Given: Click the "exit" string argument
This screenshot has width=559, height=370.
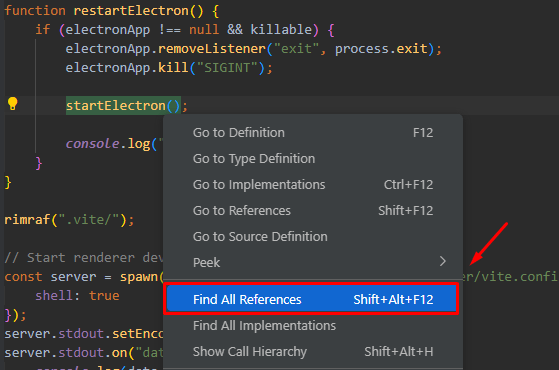Looking at the screenshot, I should tap(296, 48).
